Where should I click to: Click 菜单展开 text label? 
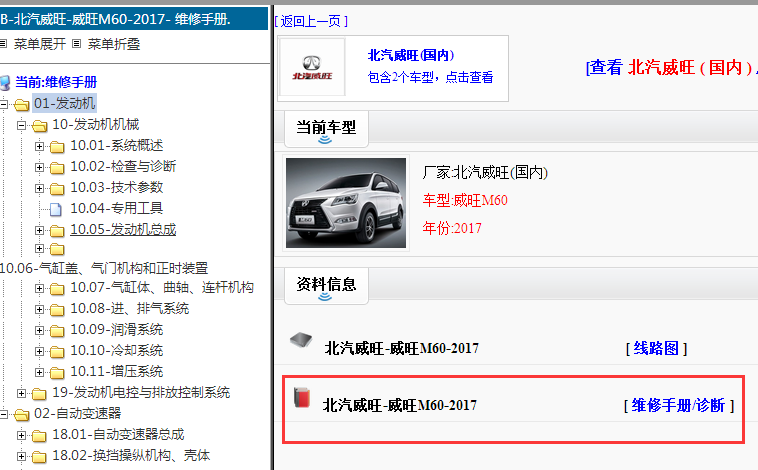[x=40, y=44]
